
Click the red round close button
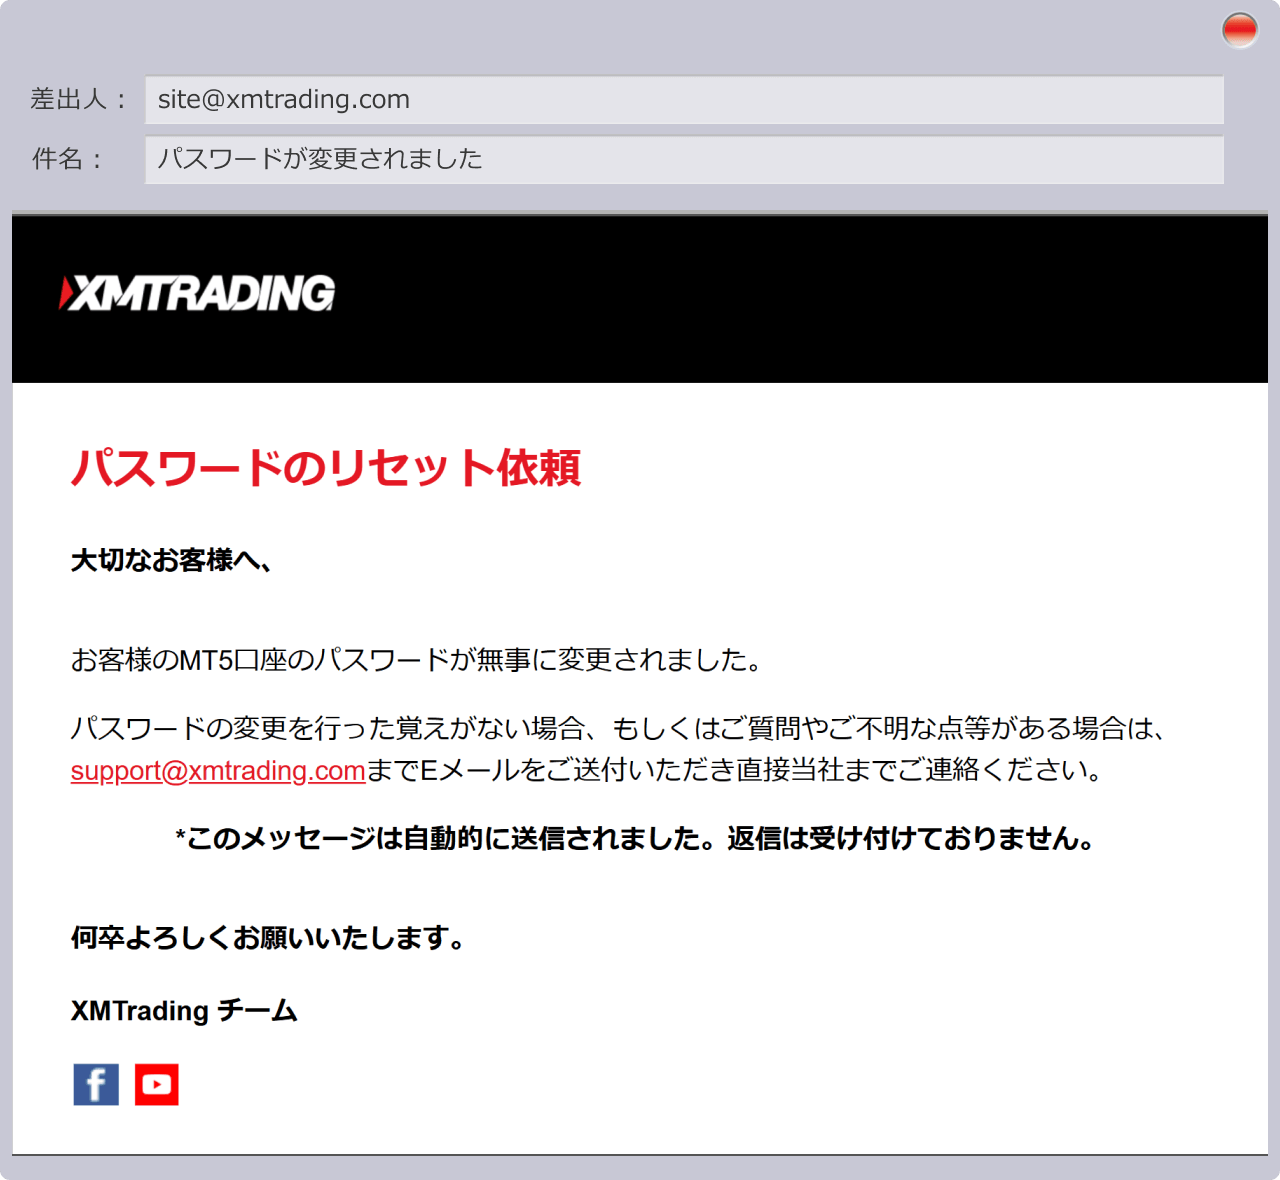(x=1240, y=30)
